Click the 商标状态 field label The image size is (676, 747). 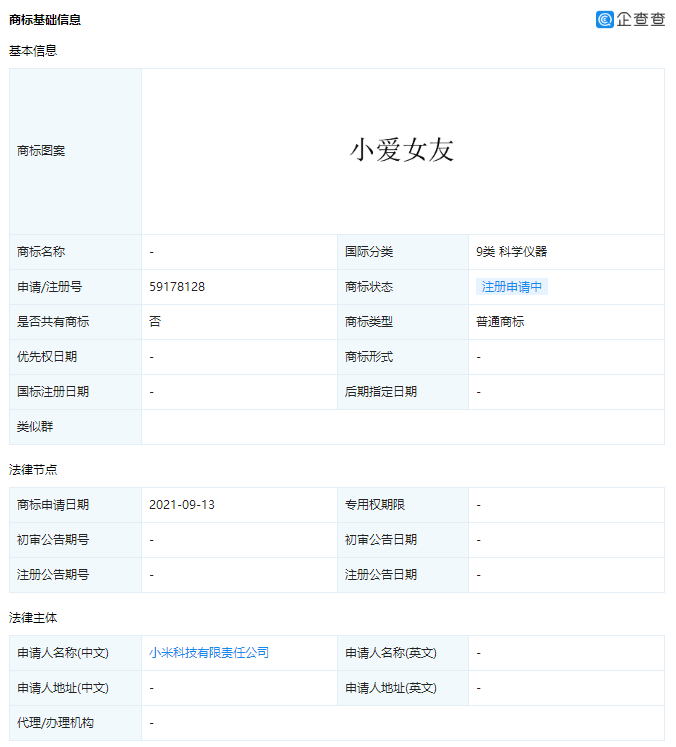(x=369, y=287)
